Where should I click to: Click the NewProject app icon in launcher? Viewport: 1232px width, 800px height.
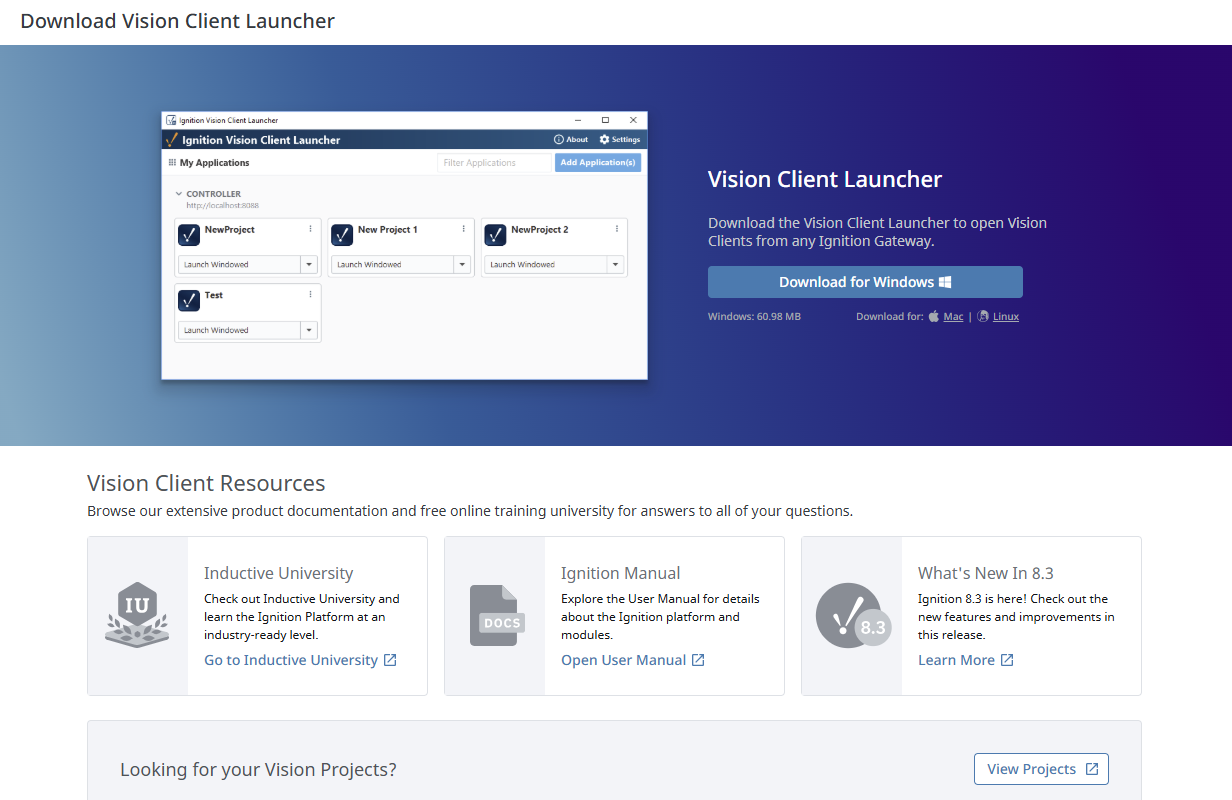point(189,235)
